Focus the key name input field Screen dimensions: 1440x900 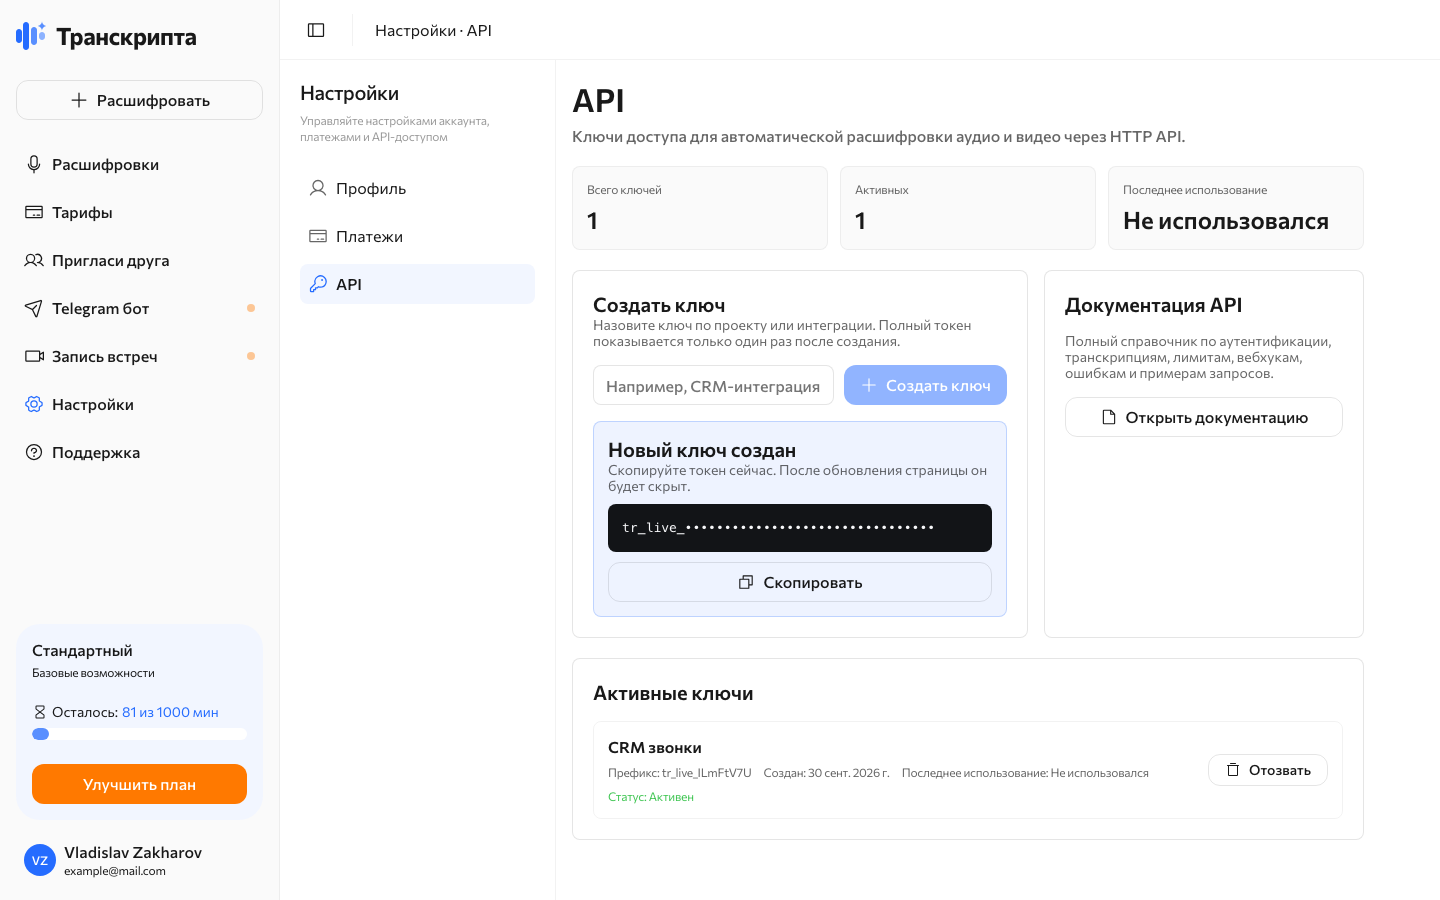point(713,385)
